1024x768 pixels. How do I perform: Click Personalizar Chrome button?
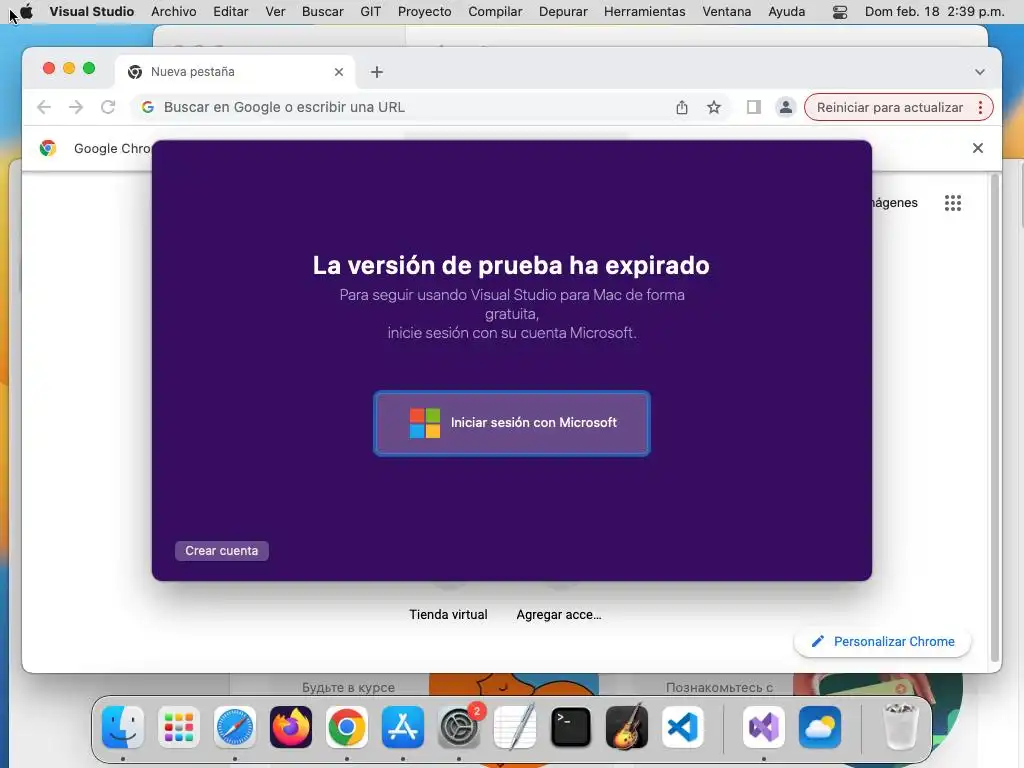(883, 641)
